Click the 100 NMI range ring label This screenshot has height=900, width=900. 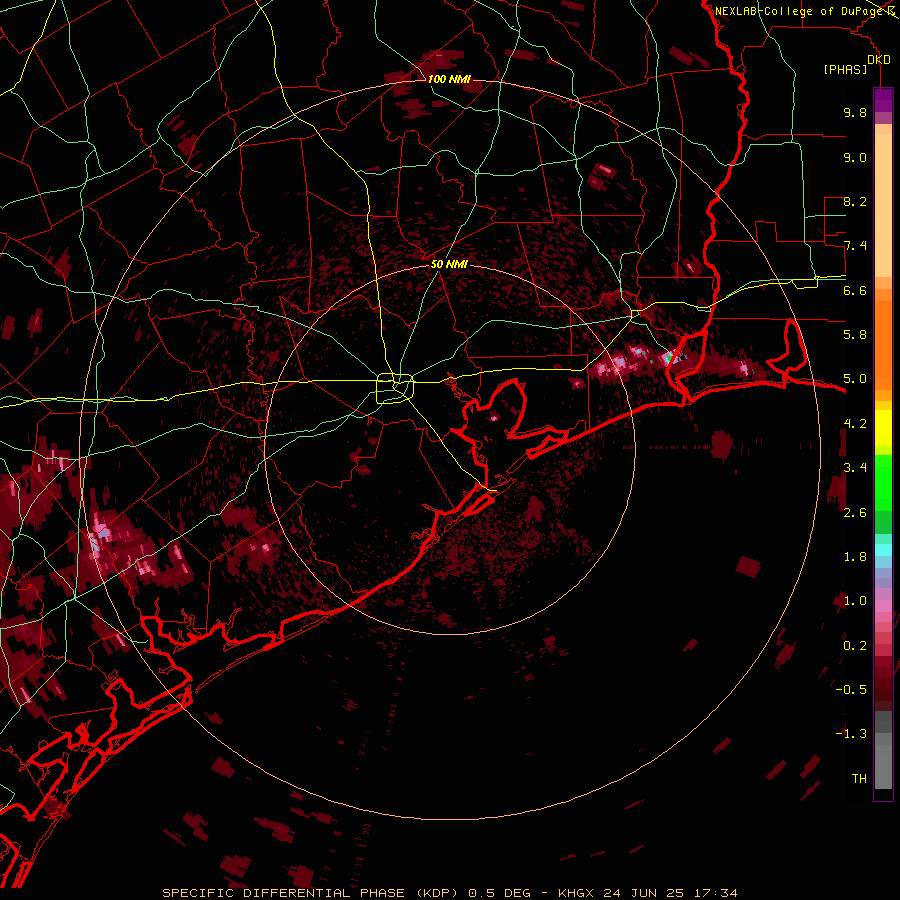tap(449, 79)
